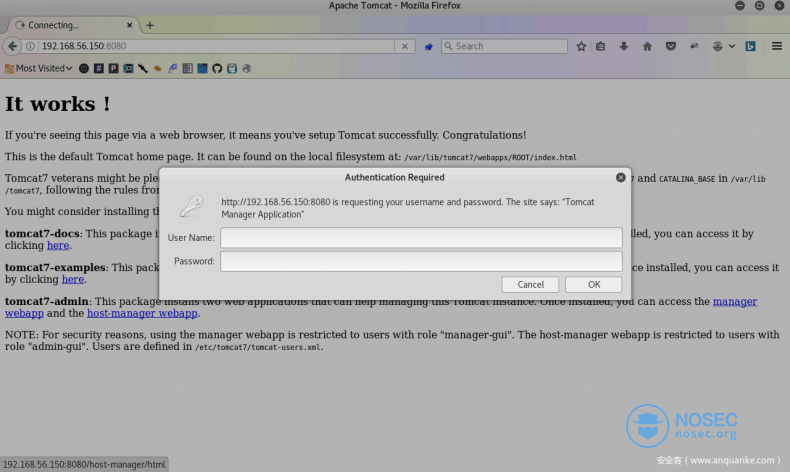Open the blue square chart bookmark icon
The width and height of the screenshot is (790, 472).
[x=202, y=69]
